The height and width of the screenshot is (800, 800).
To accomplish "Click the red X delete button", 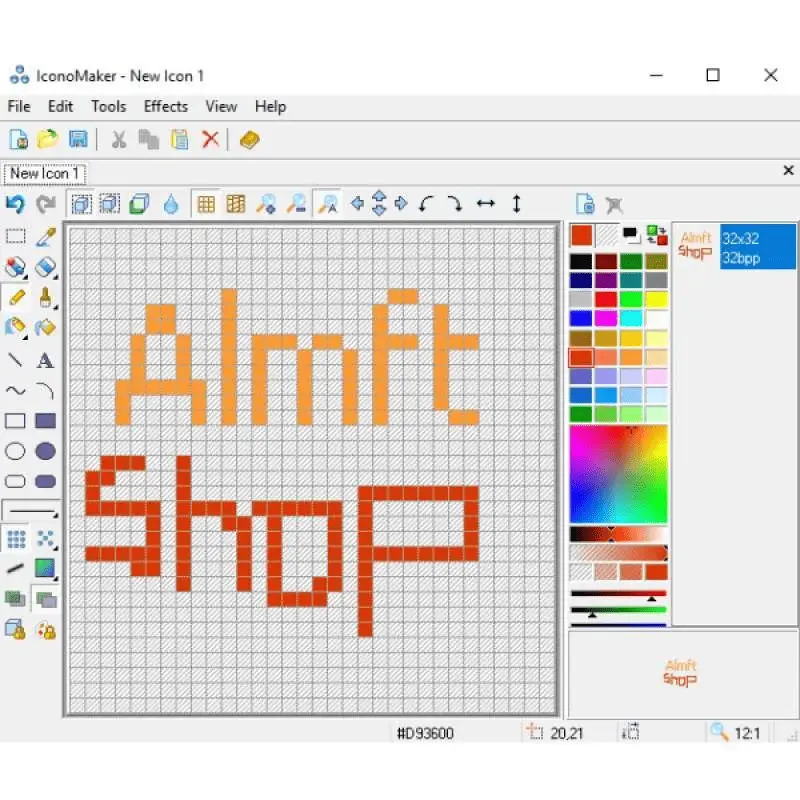I will [210, 139].
